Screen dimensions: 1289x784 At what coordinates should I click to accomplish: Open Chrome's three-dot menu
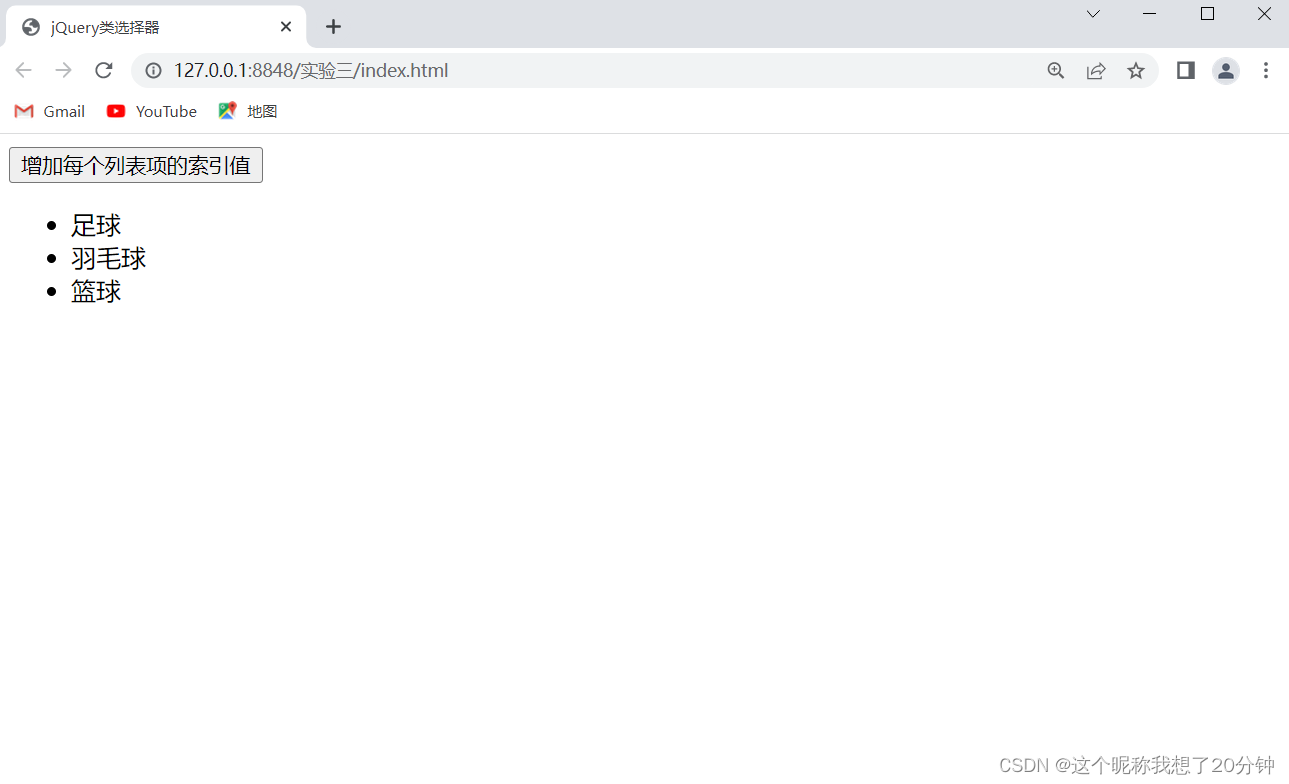(1266, 70)
